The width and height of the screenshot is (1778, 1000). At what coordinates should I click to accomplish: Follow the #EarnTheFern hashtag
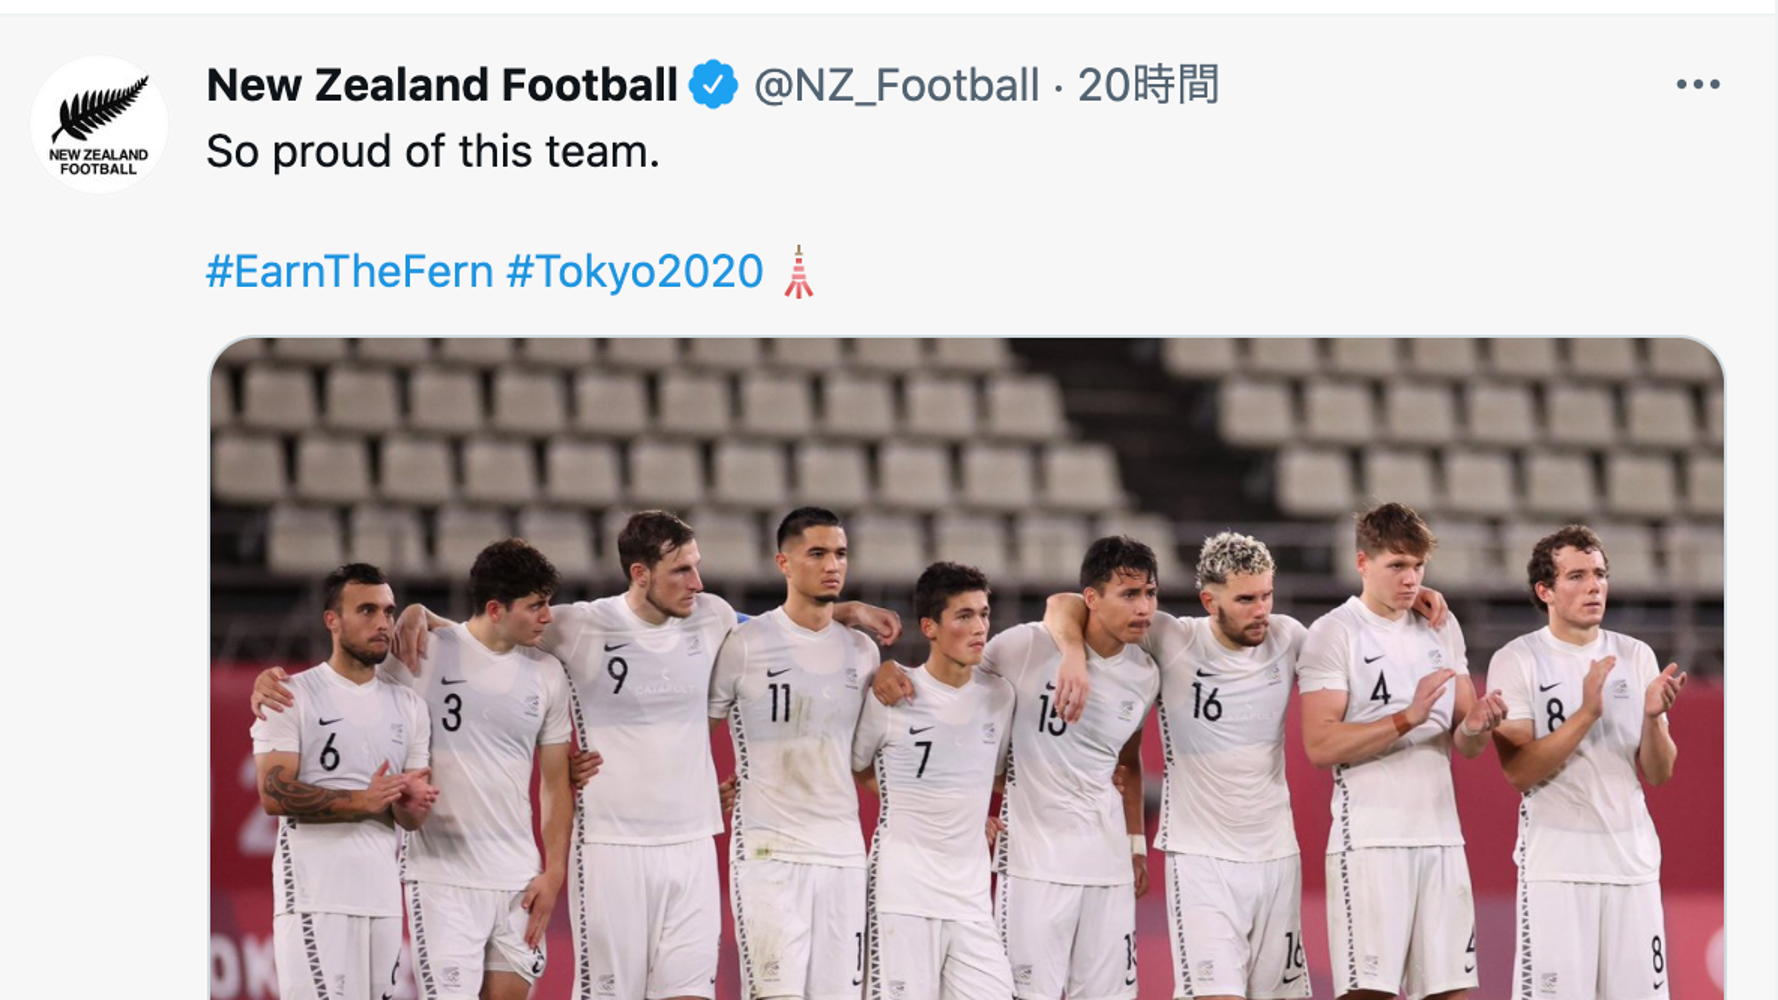click(x=349, y=272)
